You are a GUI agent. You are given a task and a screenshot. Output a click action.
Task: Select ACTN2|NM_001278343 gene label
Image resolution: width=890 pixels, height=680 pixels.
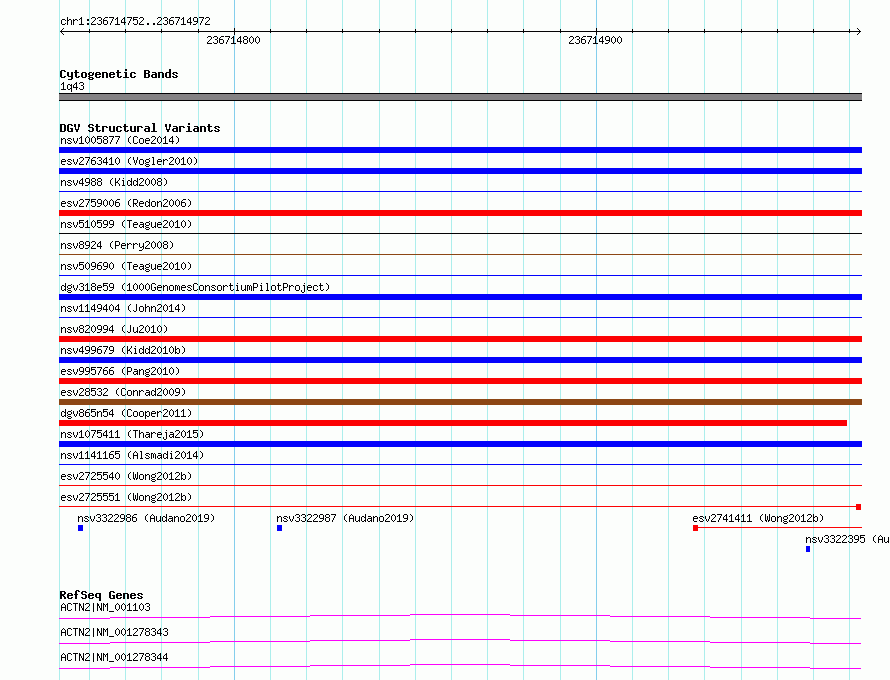pyautogui.click(x=114, y=632)
